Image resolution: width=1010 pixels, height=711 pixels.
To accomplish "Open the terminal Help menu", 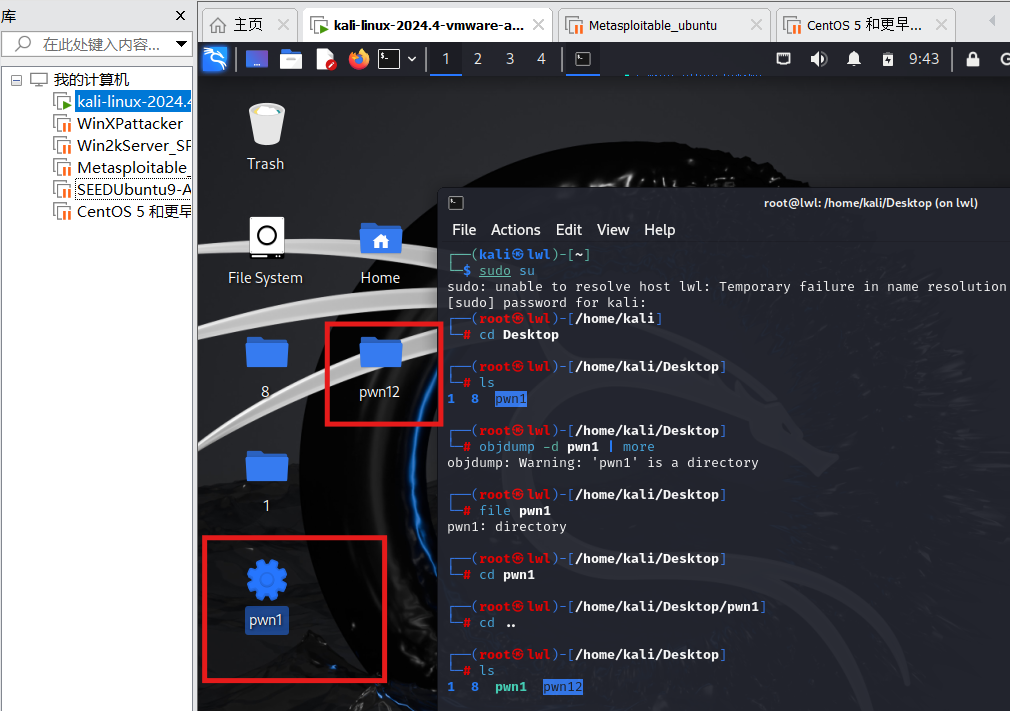I will click(x=660, y=230).
